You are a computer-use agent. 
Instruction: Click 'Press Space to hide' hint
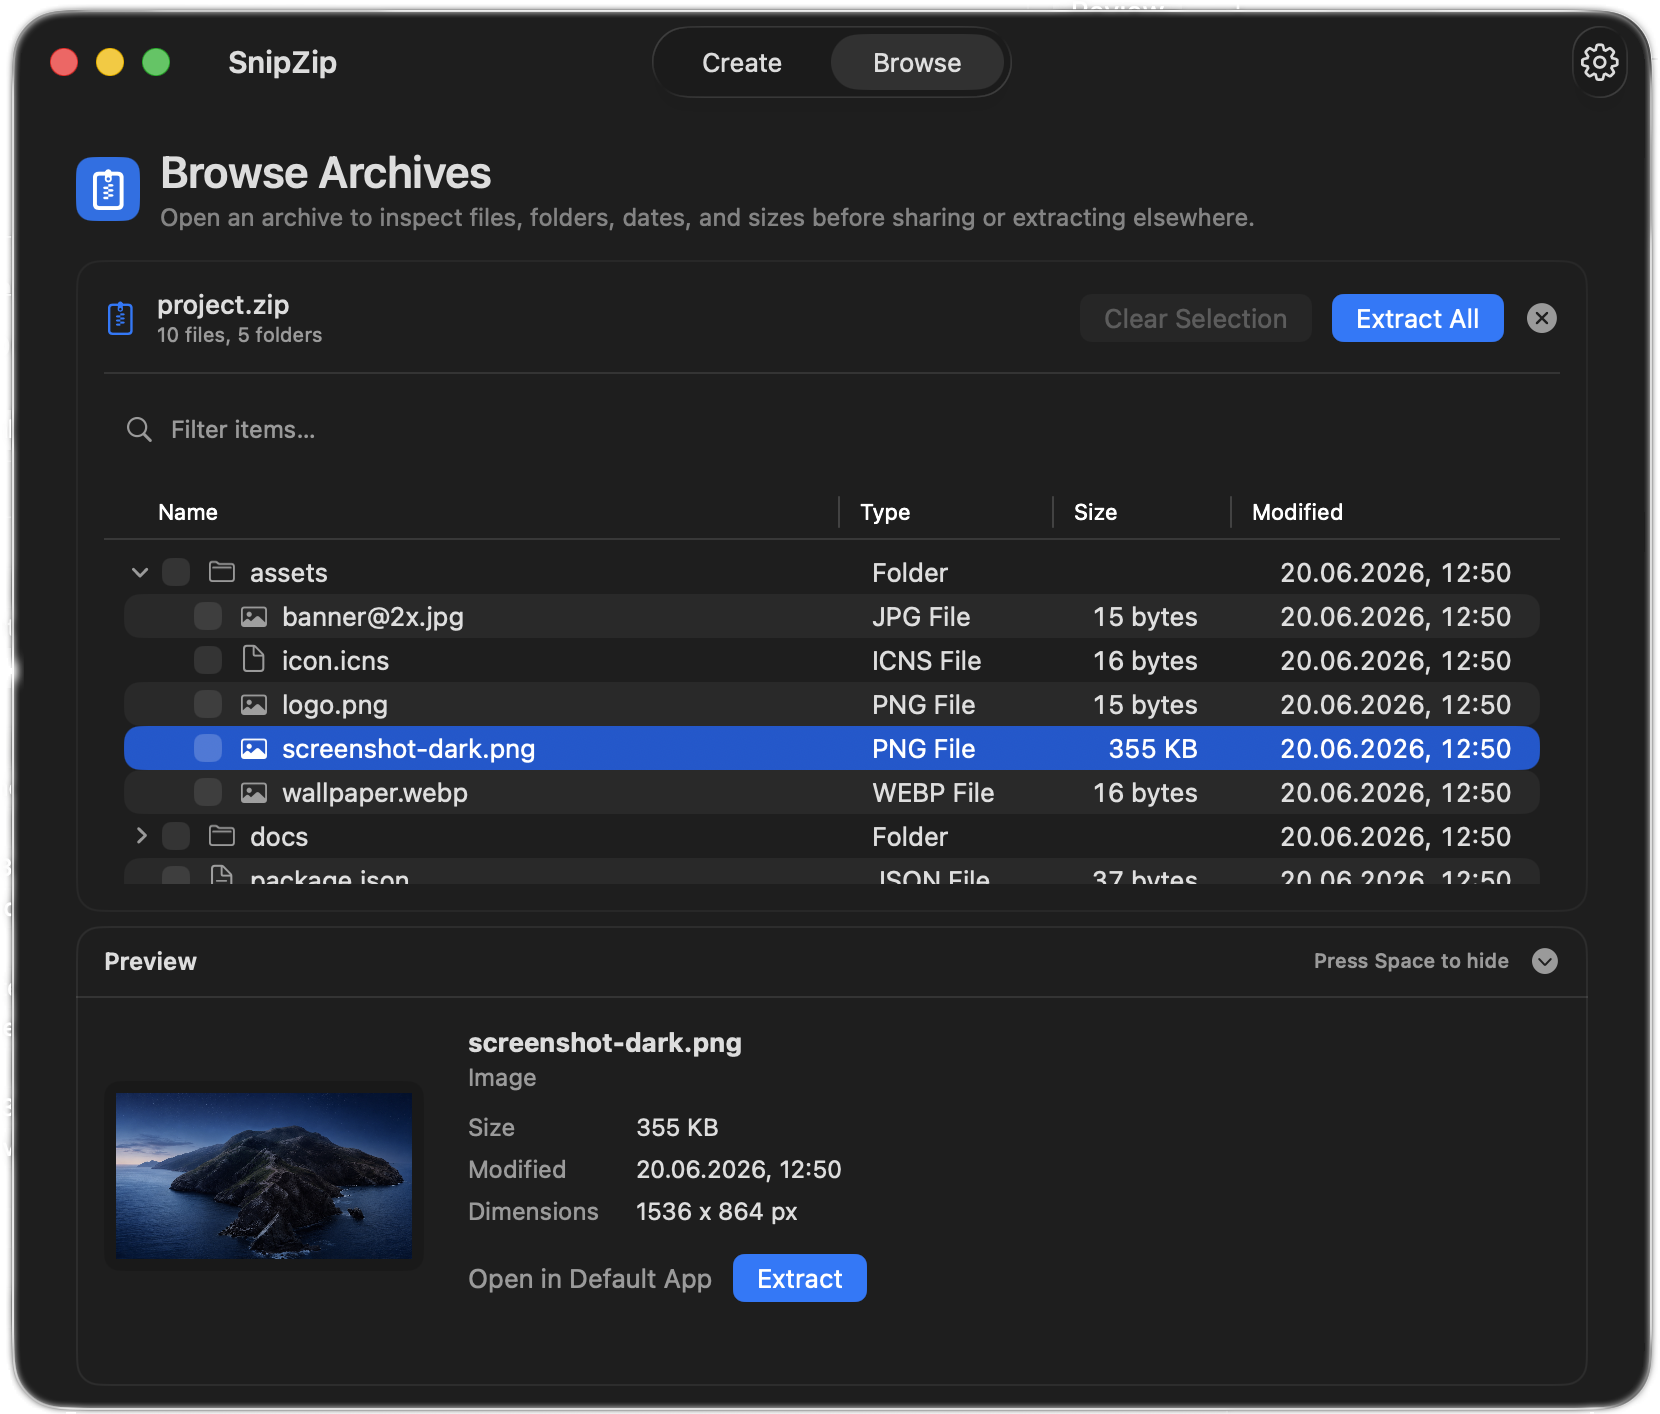(x=1411, y=961)
